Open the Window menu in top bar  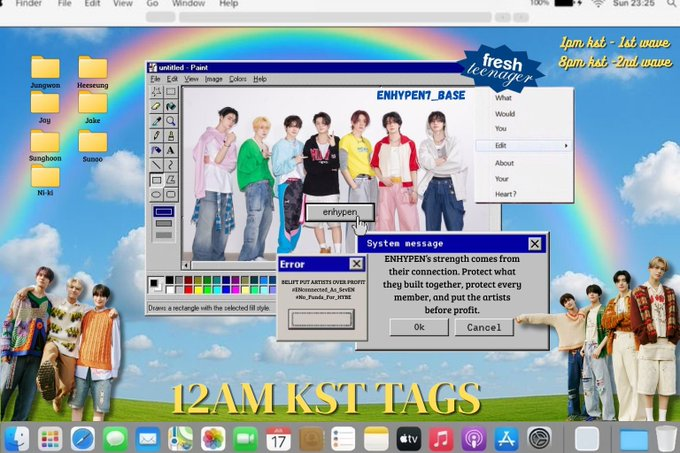coord(189,3)
